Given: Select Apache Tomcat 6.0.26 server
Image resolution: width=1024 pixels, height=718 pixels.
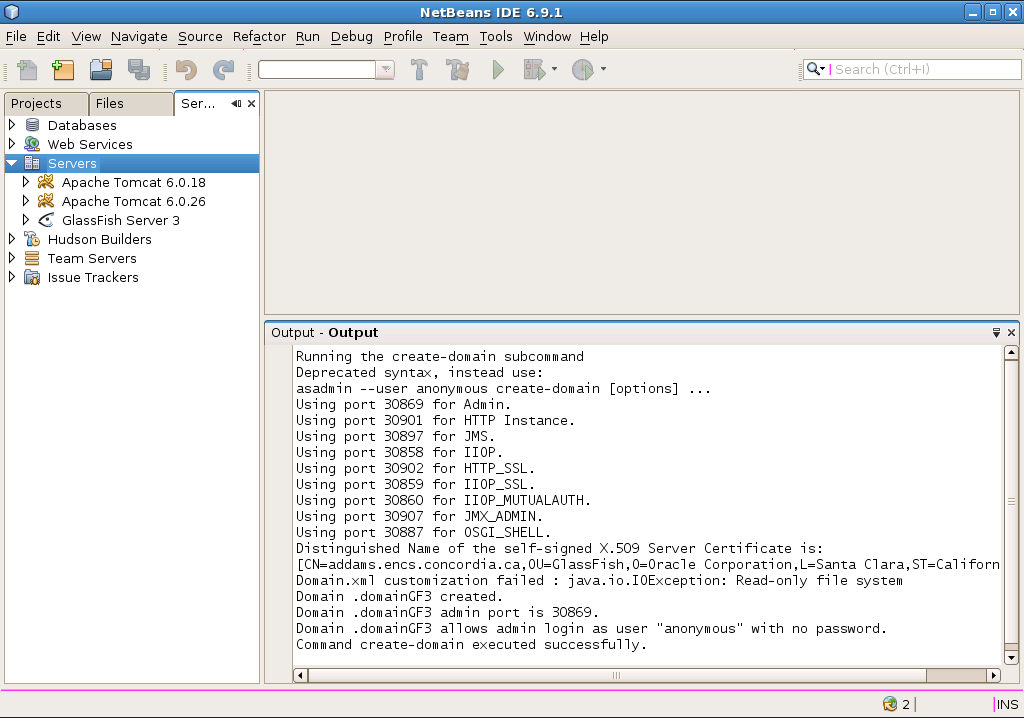Looking at the screenshot, I should (x=133, y=201).
